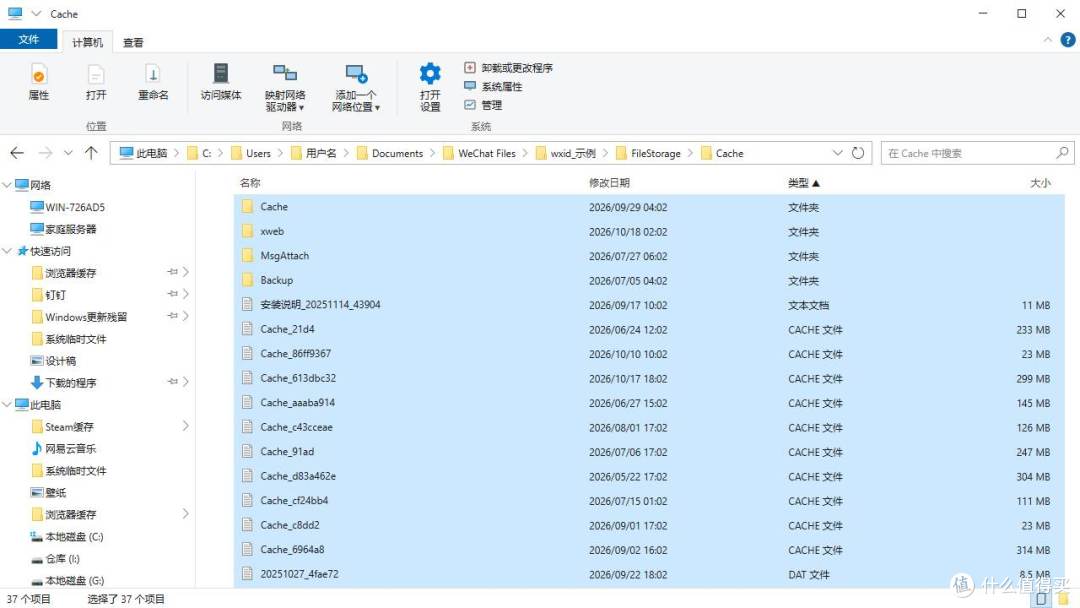Screen dimensions: 1080x608
Task: Collapse the ribbon with chevron
Action: coord(1048,40)
